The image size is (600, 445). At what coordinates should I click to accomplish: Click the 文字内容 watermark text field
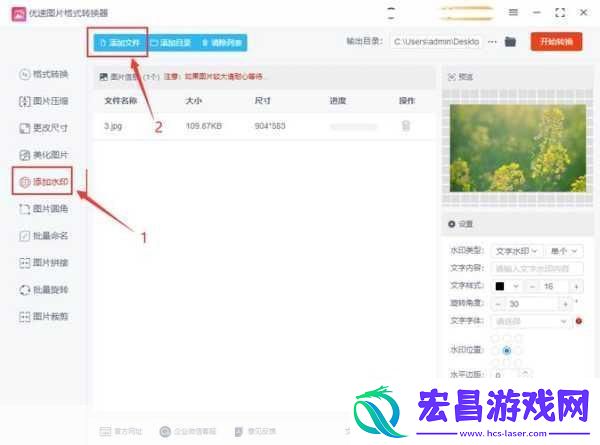pos(537,269)
